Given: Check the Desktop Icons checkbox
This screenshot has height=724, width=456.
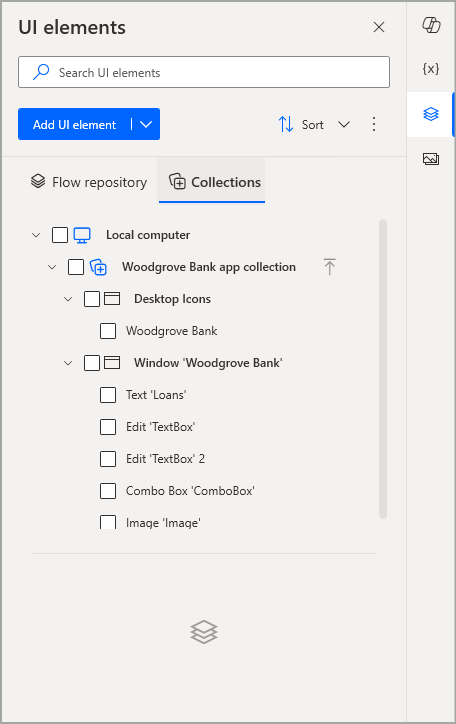Looking at the screenshot, I should click(92, 299).
